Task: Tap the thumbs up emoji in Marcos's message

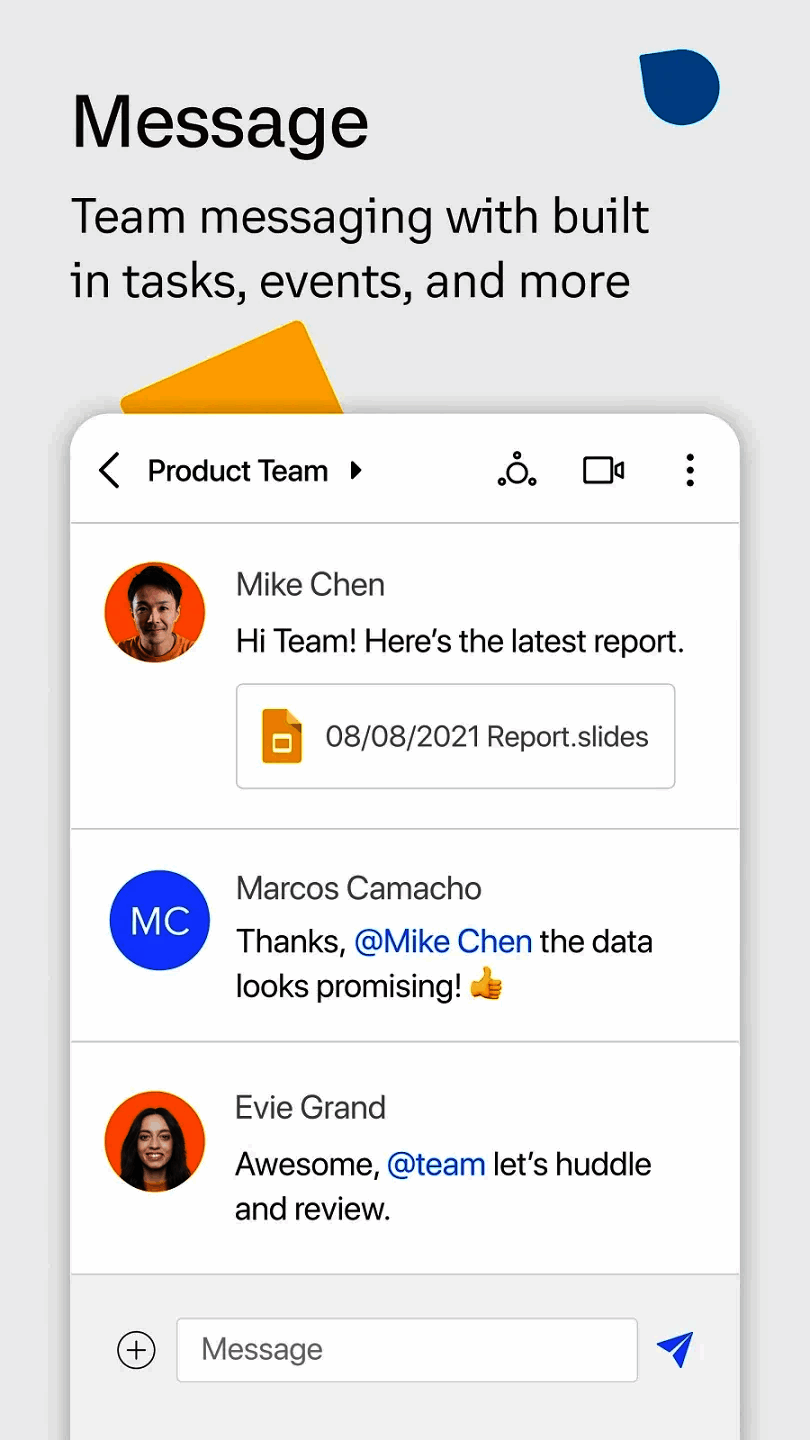Action: coord(487,985)
